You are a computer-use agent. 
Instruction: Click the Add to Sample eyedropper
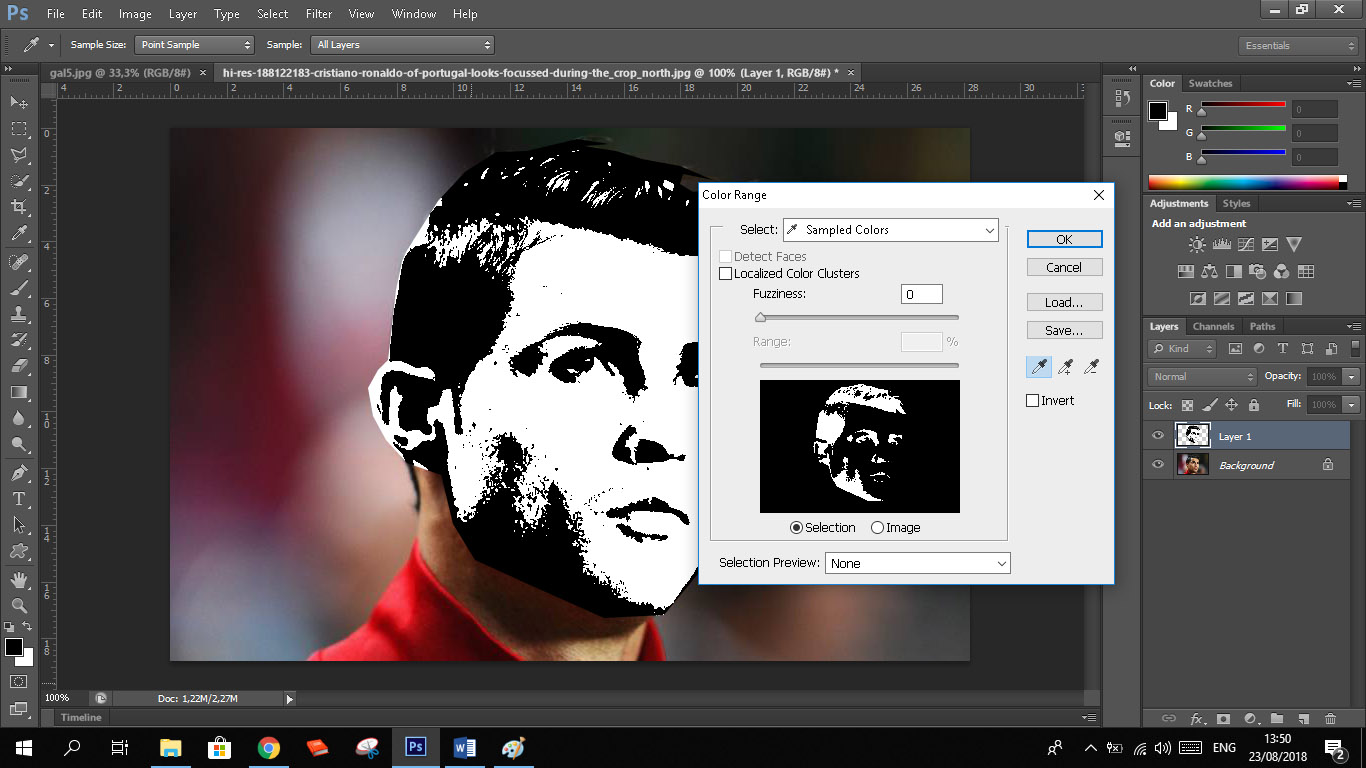1065,368
